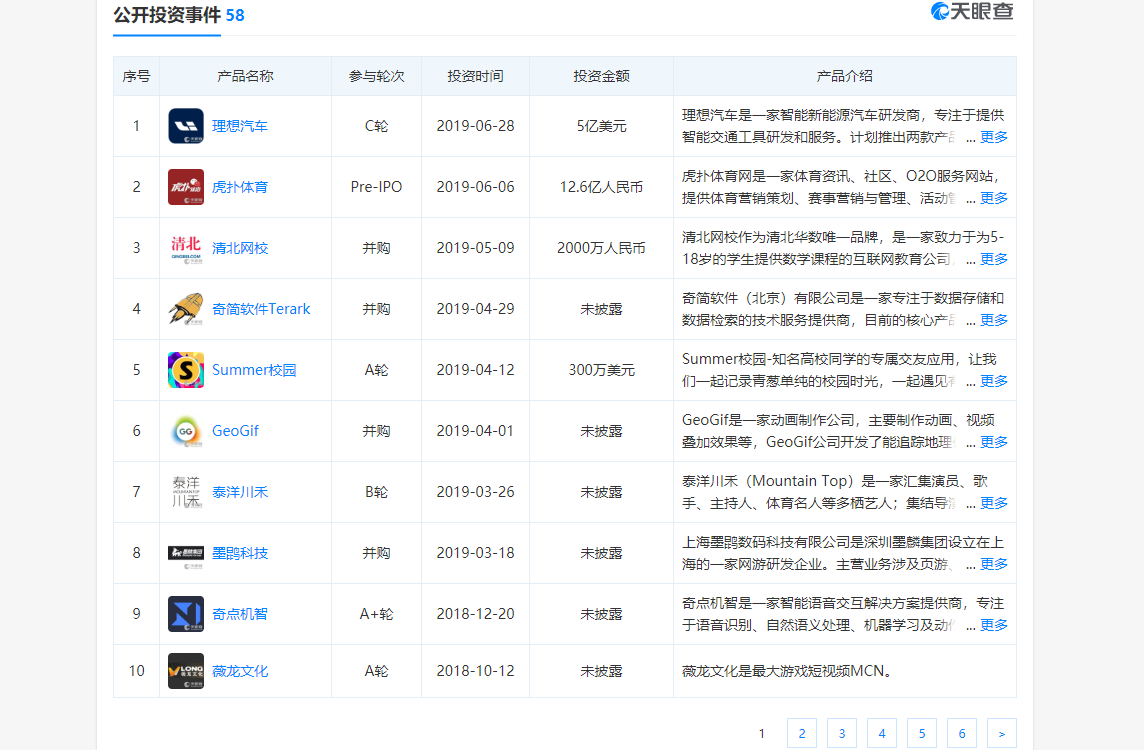The height and width of the screenshot is (750, 1144).
Task: Go to page 5 of results
Action: [x=921, y=733]
